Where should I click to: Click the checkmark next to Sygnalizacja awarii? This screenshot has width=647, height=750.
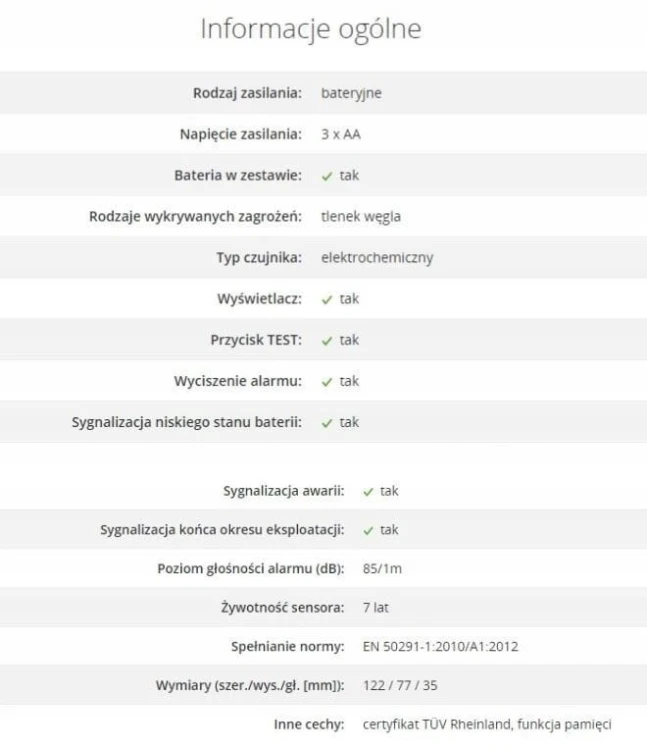(368, 492)
